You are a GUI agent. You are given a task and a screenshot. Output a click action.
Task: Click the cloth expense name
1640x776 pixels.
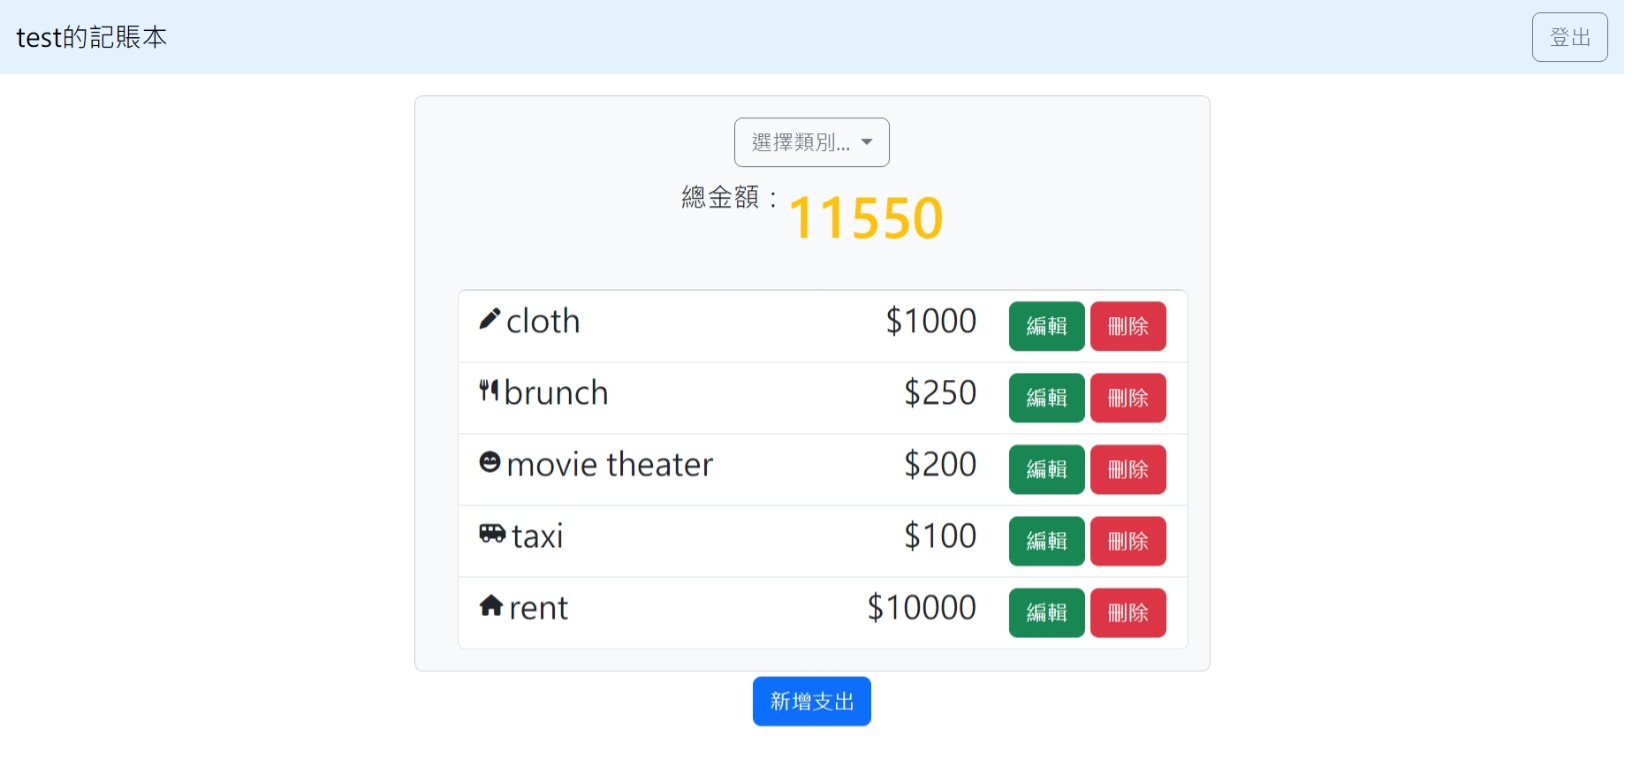(543, 321)
